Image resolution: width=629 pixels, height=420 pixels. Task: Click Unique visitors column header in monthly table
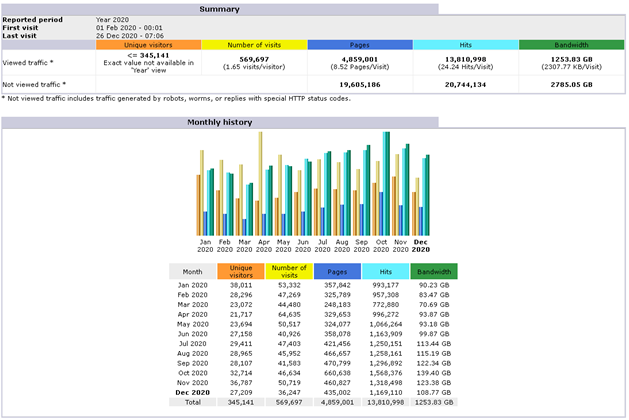click(x=240, y=270)
